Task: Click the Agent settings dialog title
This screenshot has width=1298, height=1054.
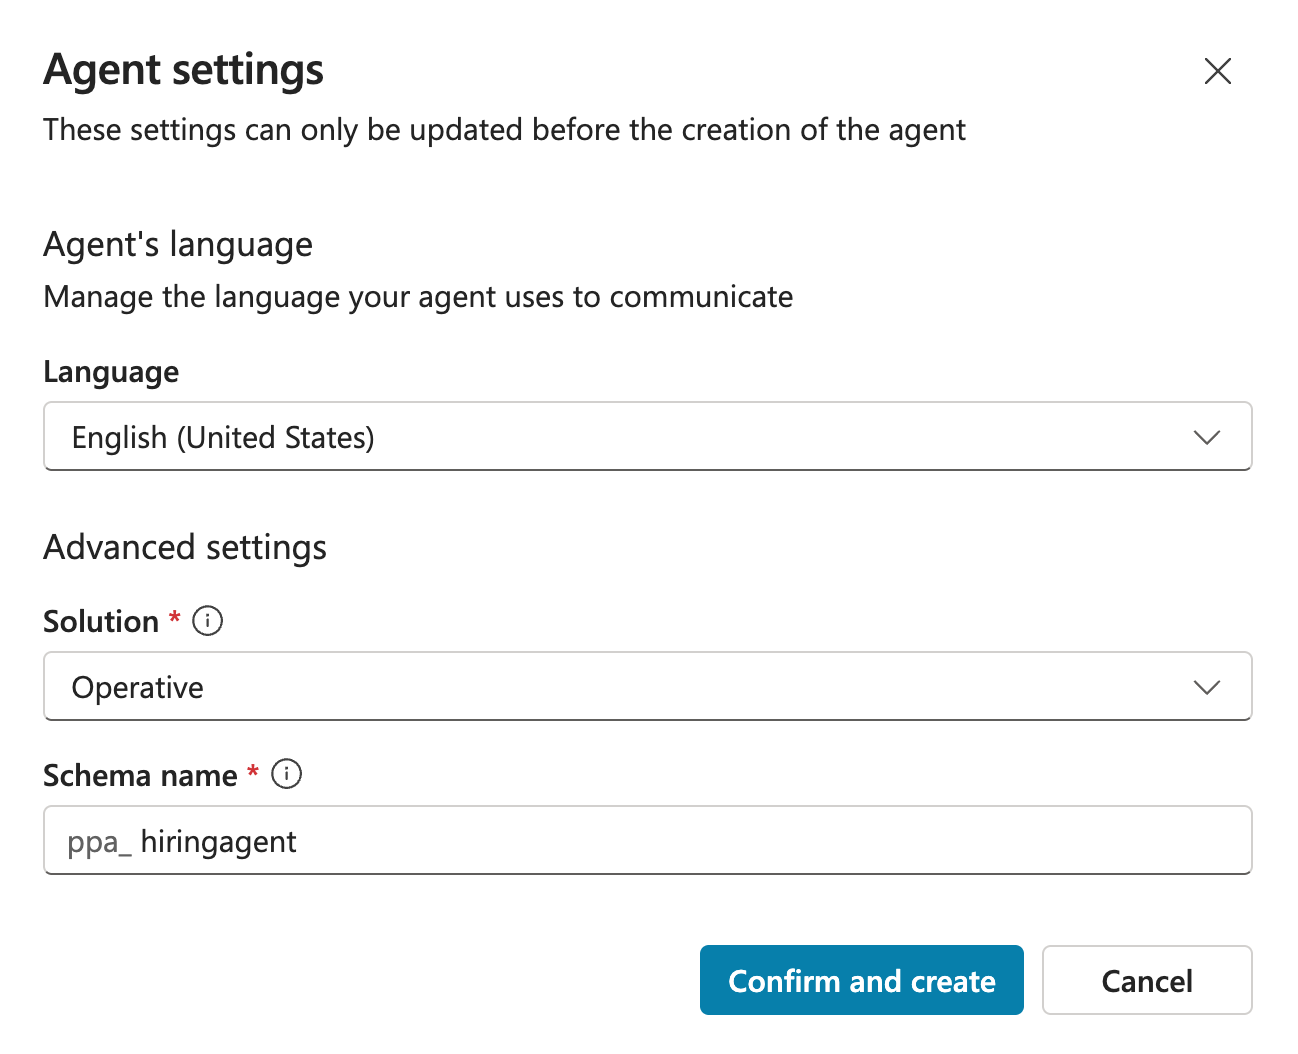Action: pos(183,69)
